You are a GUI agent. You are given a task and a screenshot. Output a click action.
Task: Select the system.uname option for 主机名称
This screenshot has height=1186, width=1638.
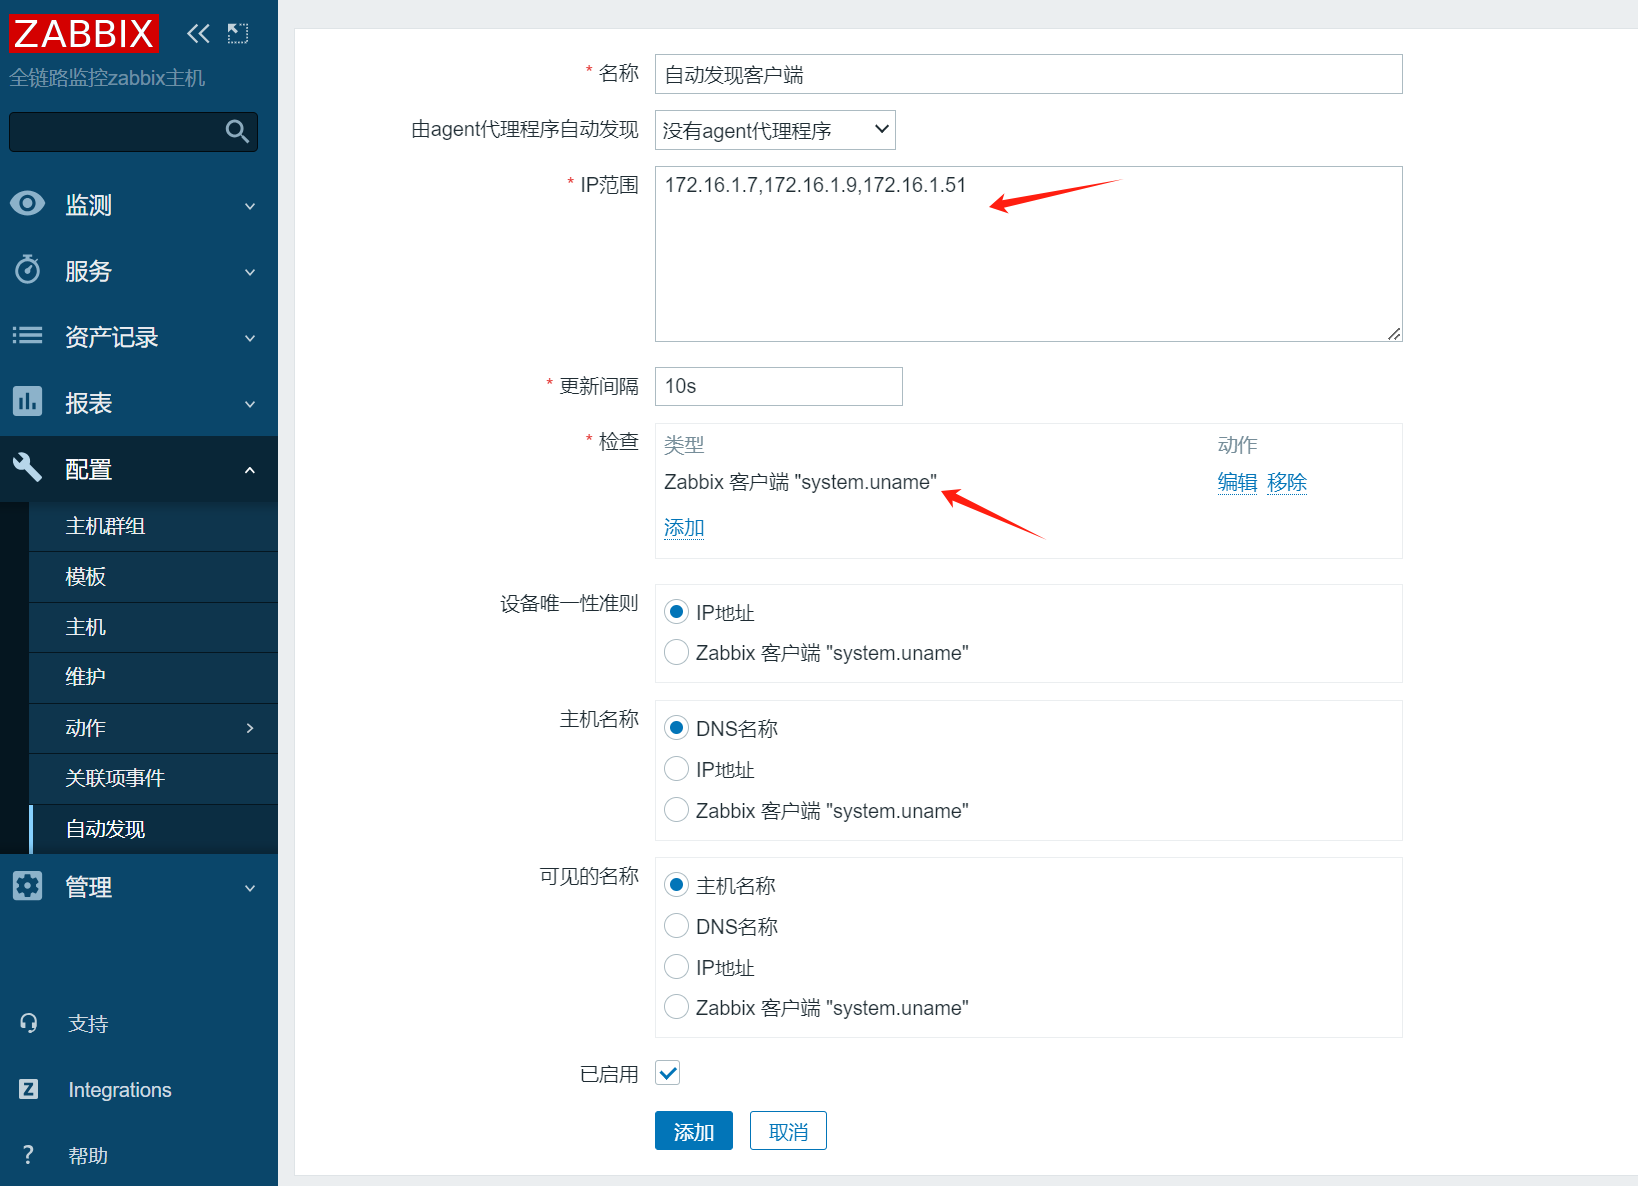677,809
